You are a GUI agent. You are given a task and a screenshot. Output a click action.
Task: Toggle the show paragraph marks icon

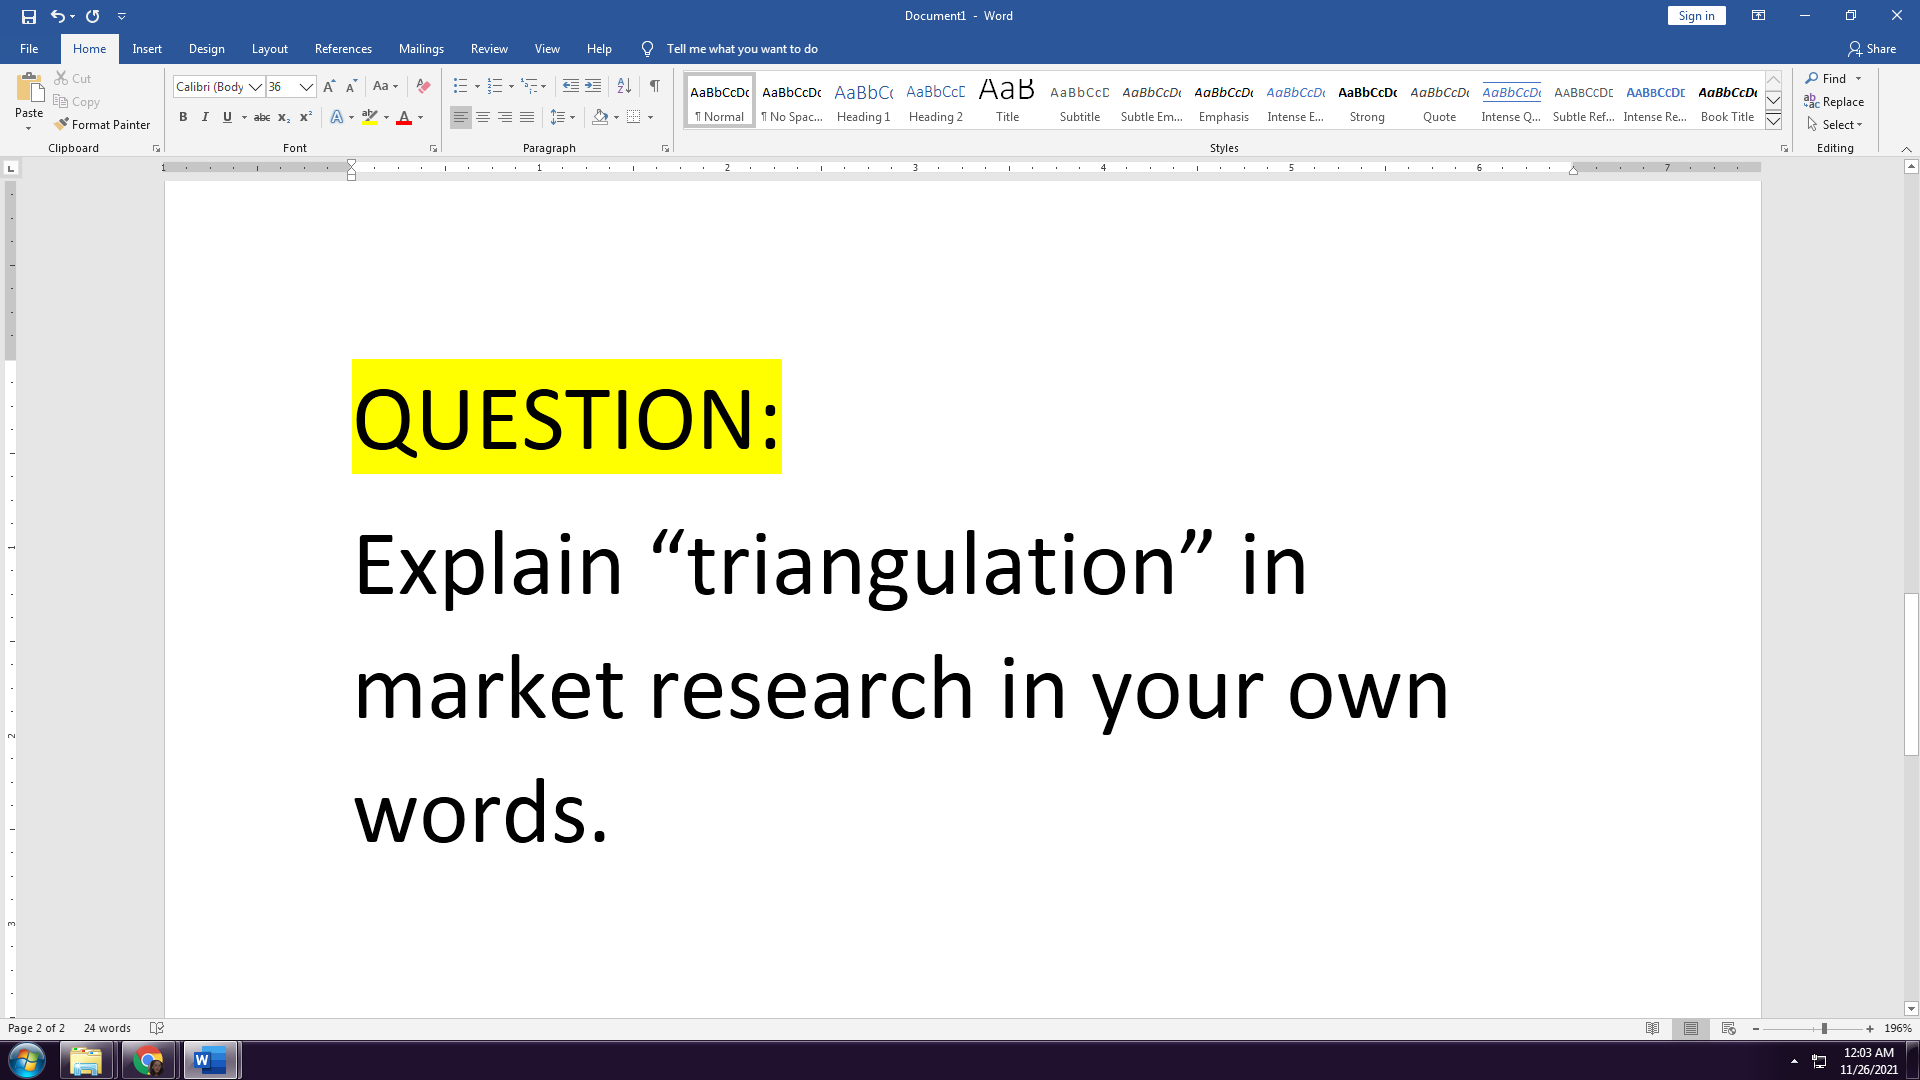pyautogui.click(x=655, y=86)
